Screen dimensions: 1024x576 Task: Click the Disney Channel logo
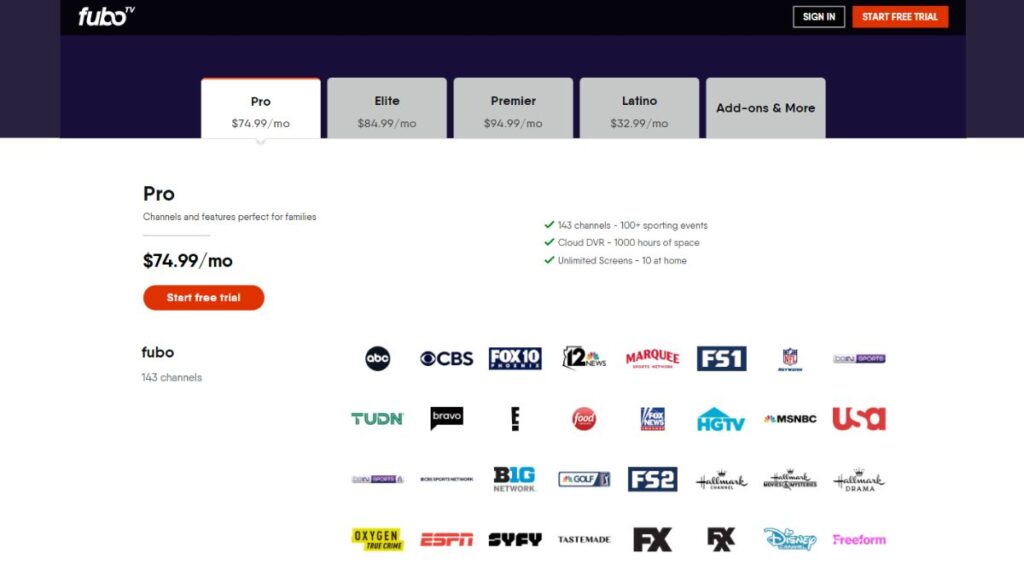pyautogui.click(x=790, y=539)
